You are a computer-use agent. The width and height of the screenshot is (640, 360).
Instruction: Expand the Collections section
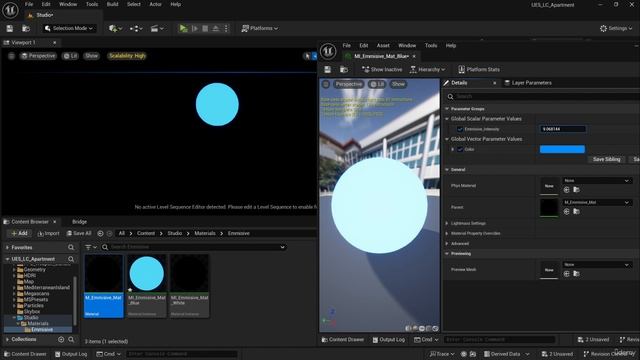click(7, 339)
